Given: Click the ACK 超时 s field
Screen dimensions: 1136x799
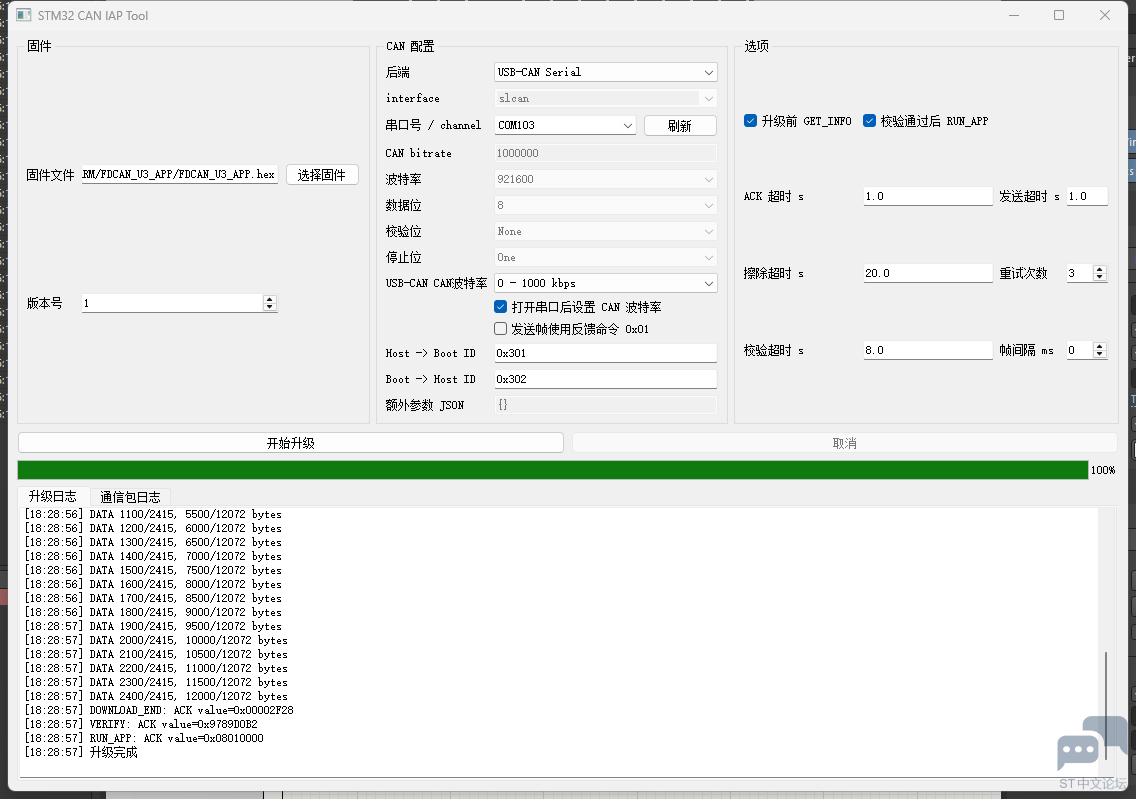Looking at the screenshot, I should [928, 196].
